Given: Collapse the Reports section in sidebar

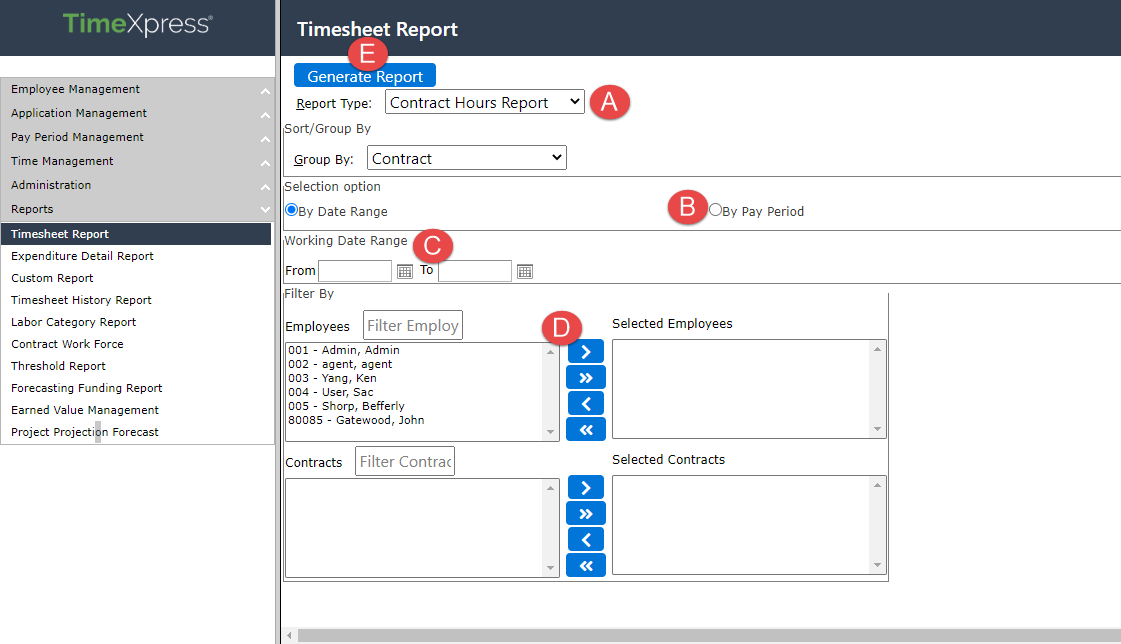Looking at the screenshot, I should (x=265, y=209).
